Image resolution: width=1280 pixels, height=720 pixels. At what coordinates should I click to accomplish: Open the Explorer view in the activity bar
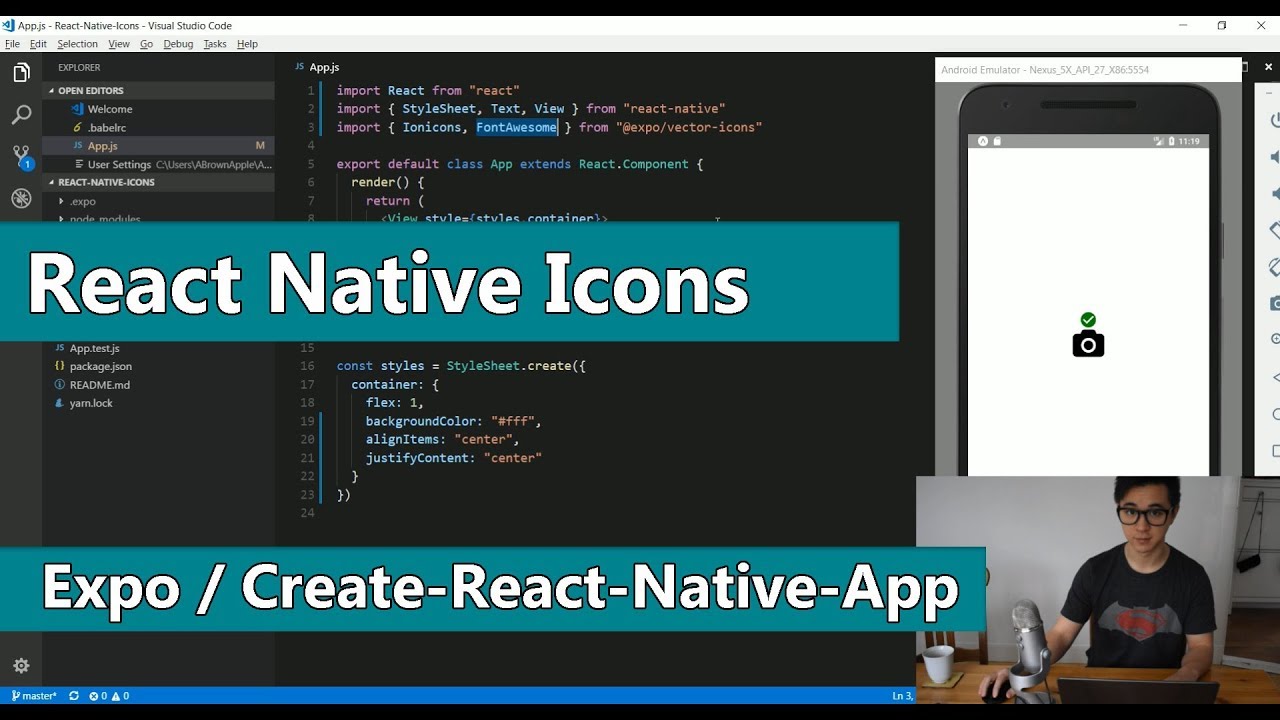click(21, 71)
